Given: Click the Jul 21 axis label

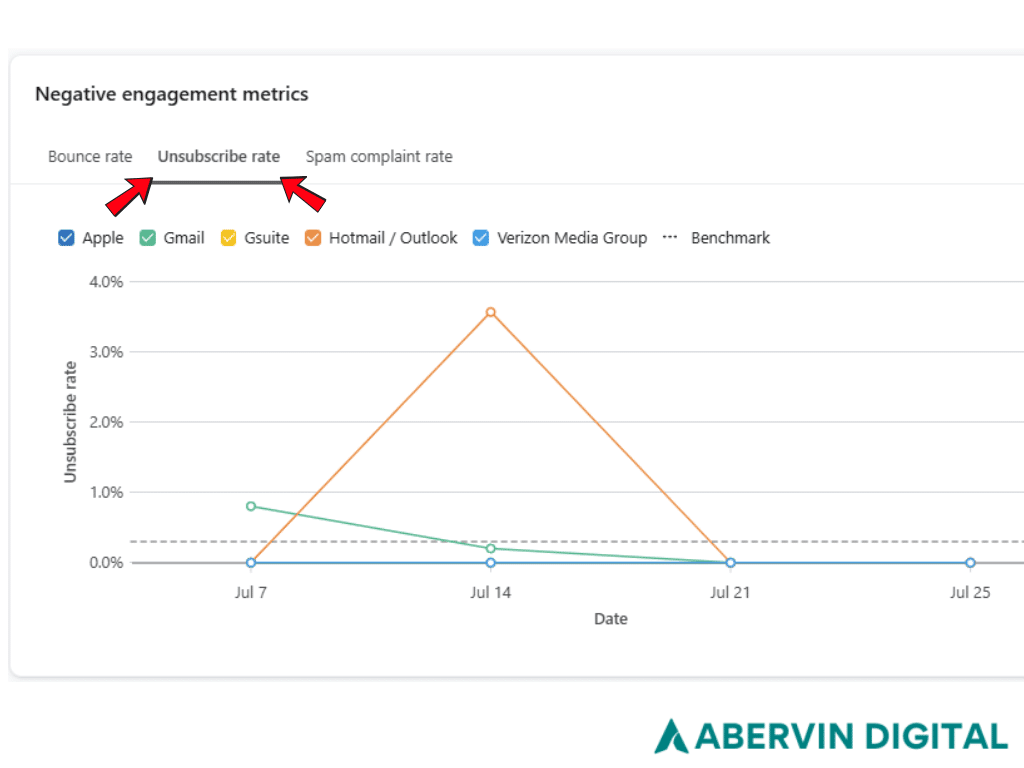Looking at the screenshot, I should pyautogui.click(x=730, y=592).
